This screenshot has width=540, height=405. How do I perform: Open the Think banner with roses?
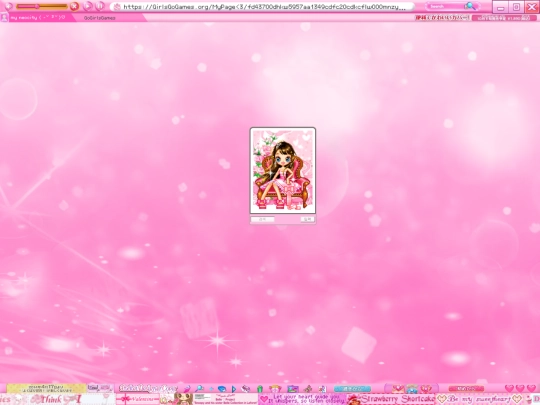[x=57, y=399]
